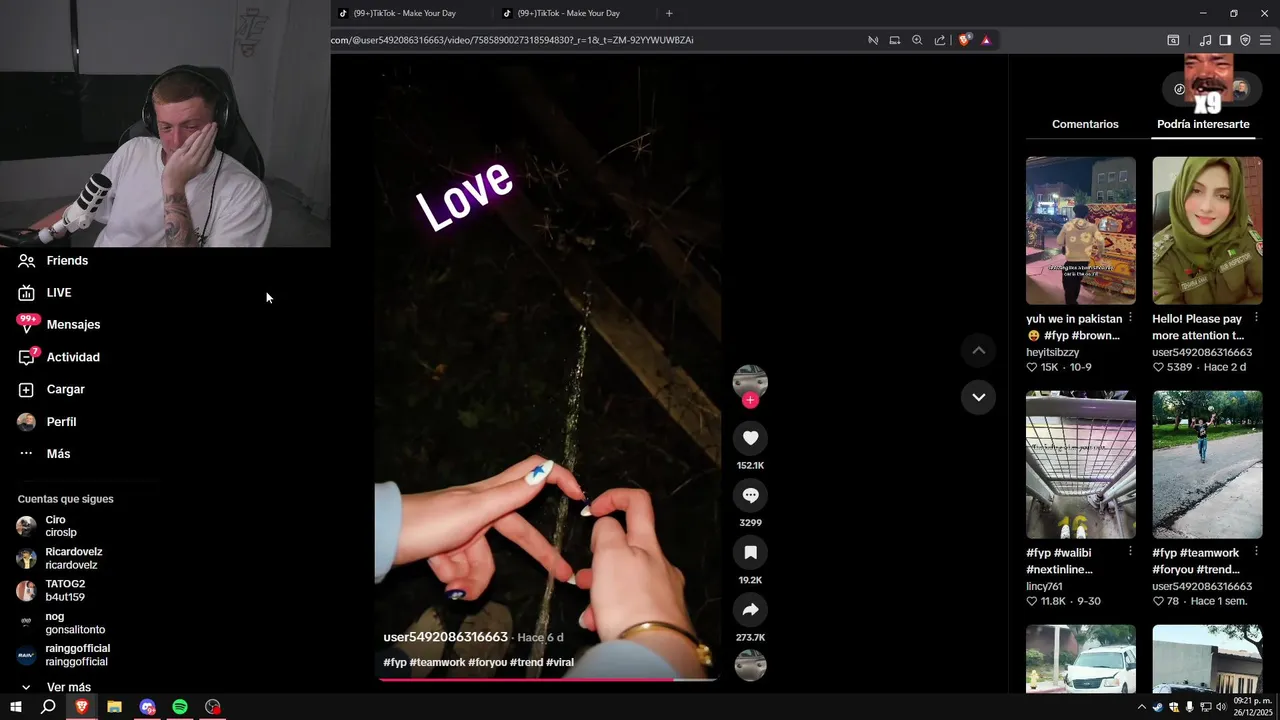Open the Windows Start button
The height and width of the screenshot is (720, 1280).
tap(16, 707)
